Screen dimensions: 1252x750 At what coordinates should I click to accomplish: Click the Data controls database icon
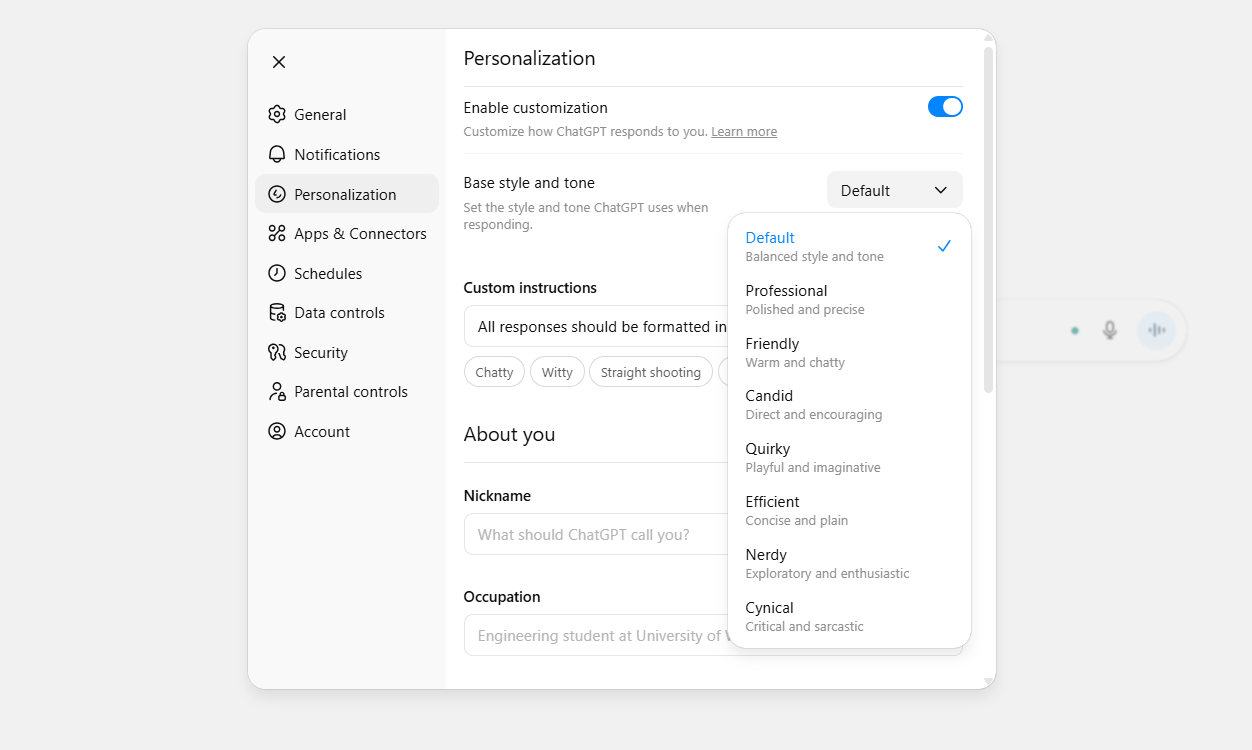(277, 312)
